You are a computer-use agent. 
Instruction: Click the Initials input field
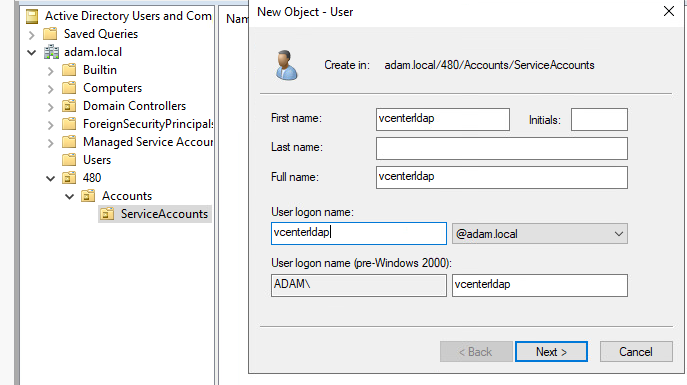click(599, 119)
